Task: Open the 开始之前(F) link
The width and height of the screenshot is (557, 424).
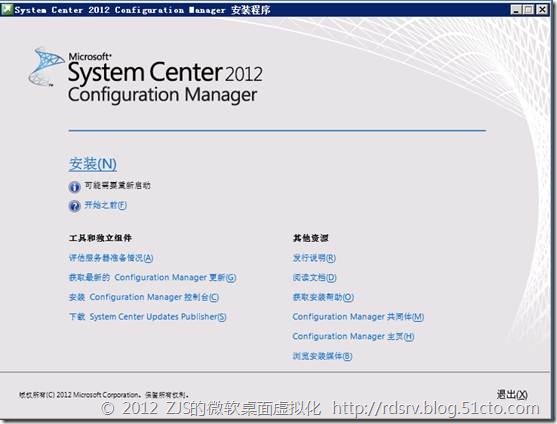Action: pos(106,205)
